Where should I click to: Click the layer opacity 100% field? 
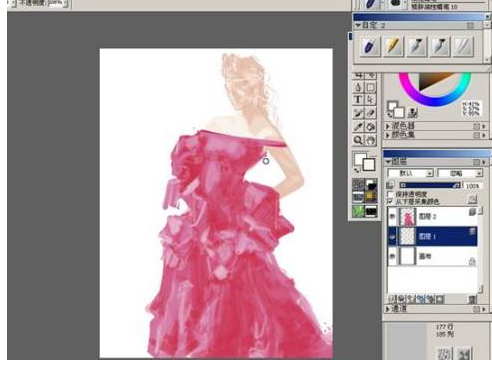coord(473,185)
